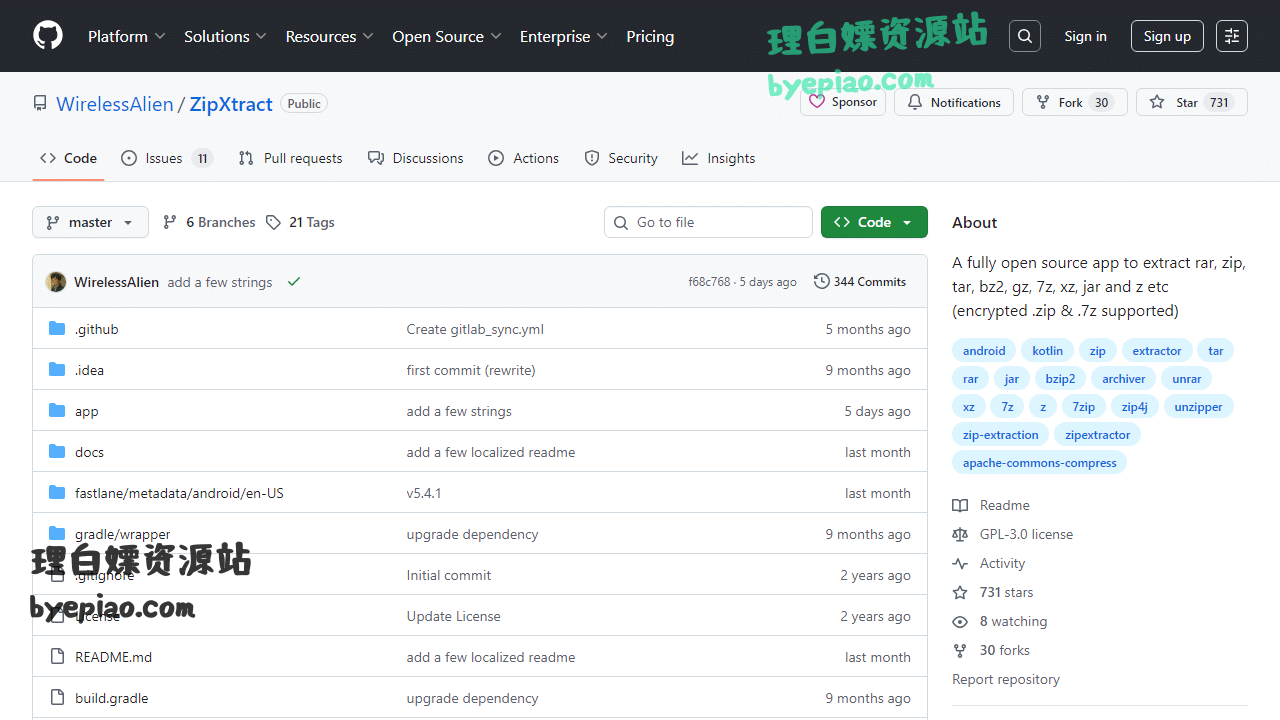
Task: Click the Sign up button
Action: click(x=1167, y=35)
